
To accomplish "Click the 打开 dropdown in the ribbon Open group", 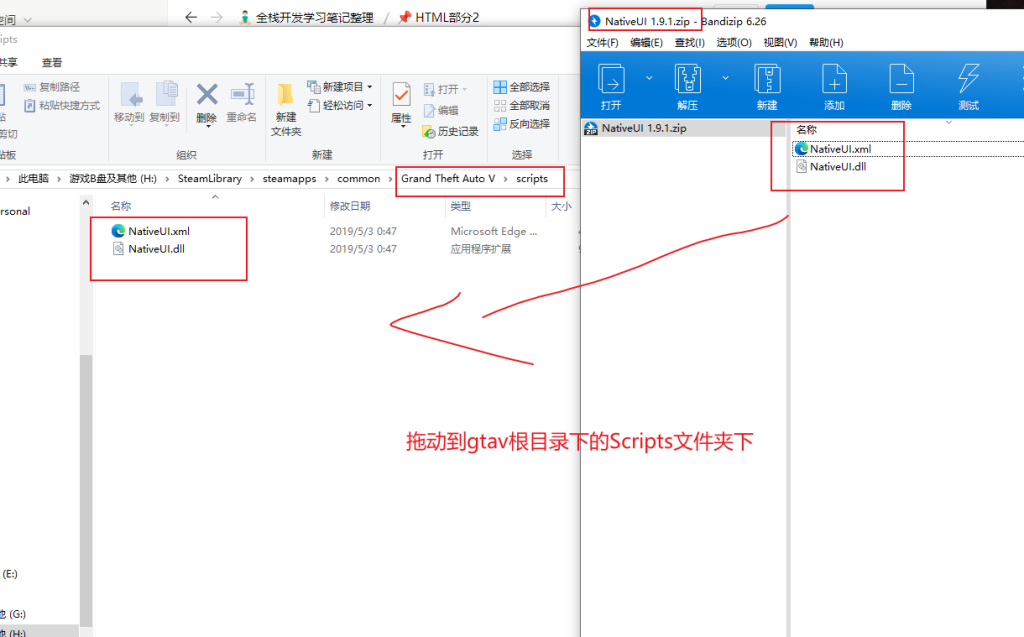I will pyautogui.click(x=446, y=89).
